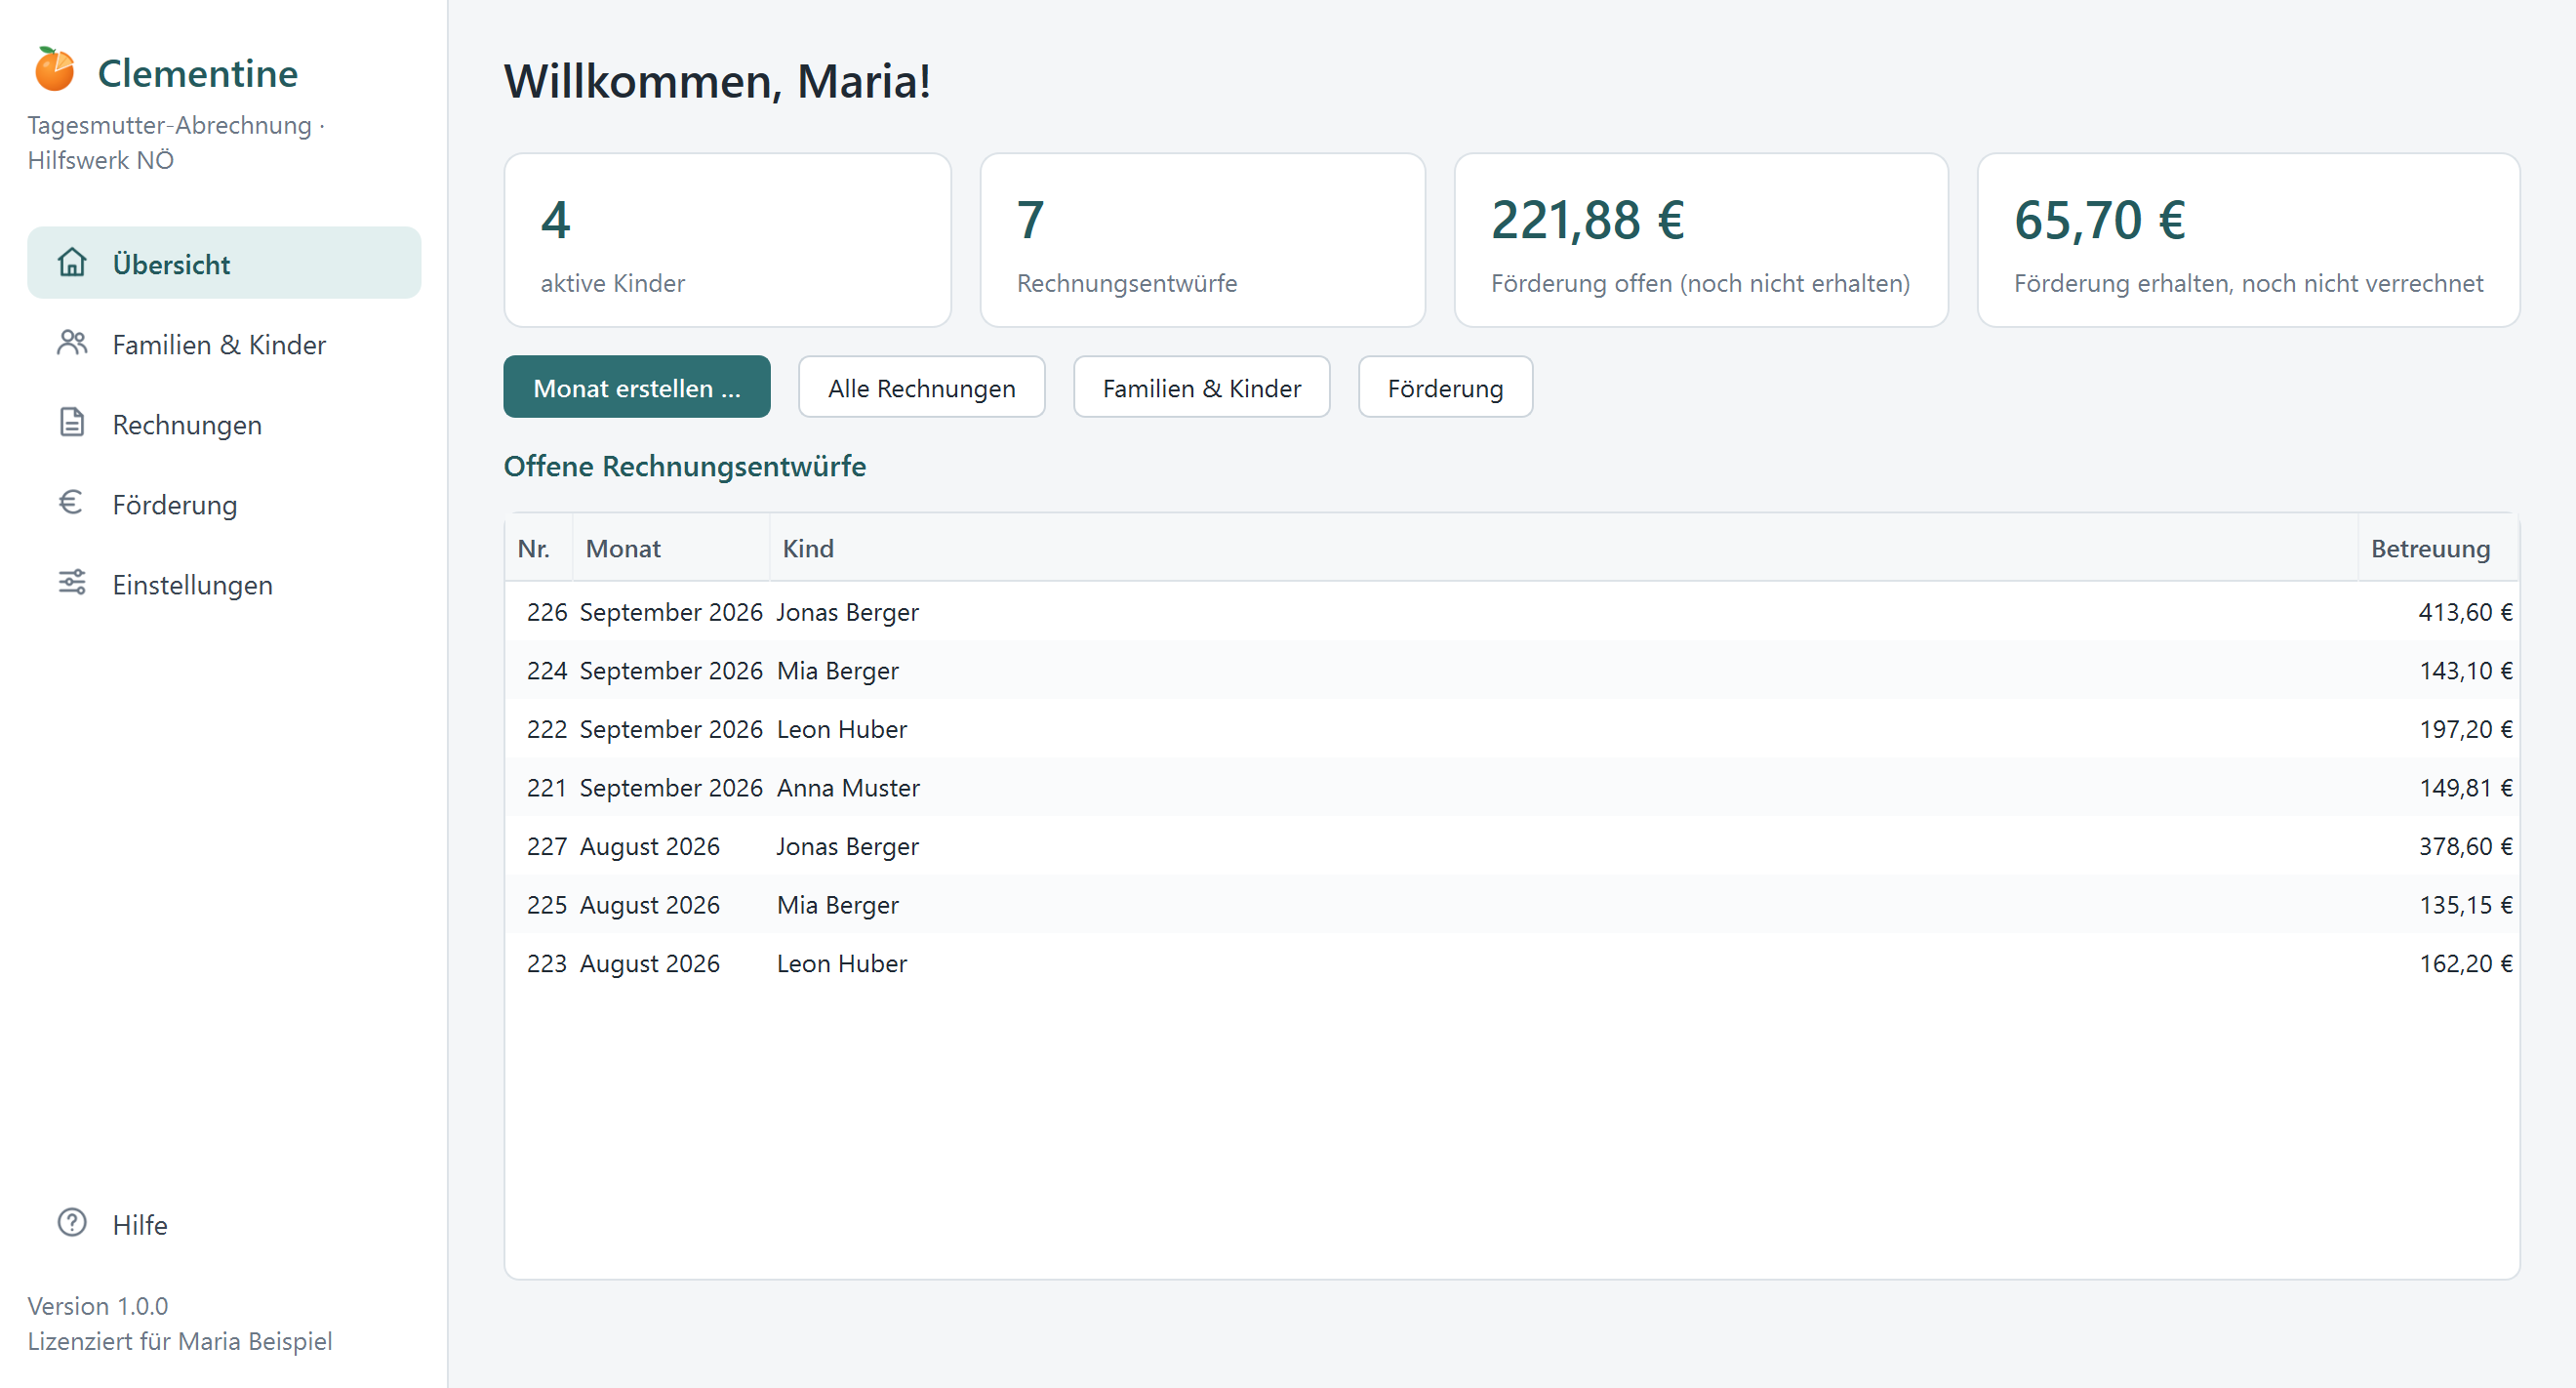The image size is (2576, 1388).
Task: Select the Rechnungsentwürfe card
Action: (1202, 240)
